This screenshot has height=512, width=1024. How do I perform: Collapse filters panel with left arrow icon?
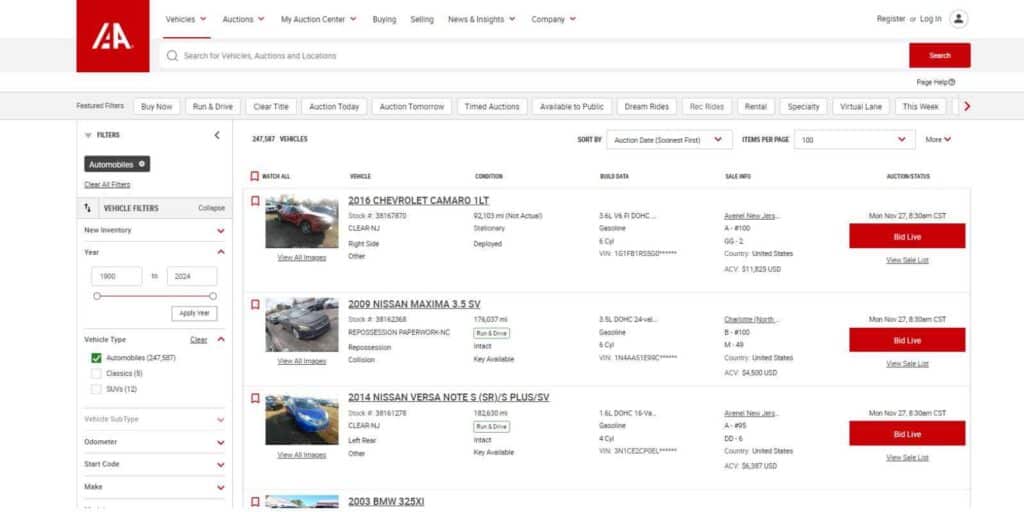pyautogui.click(x=217, y=135)
